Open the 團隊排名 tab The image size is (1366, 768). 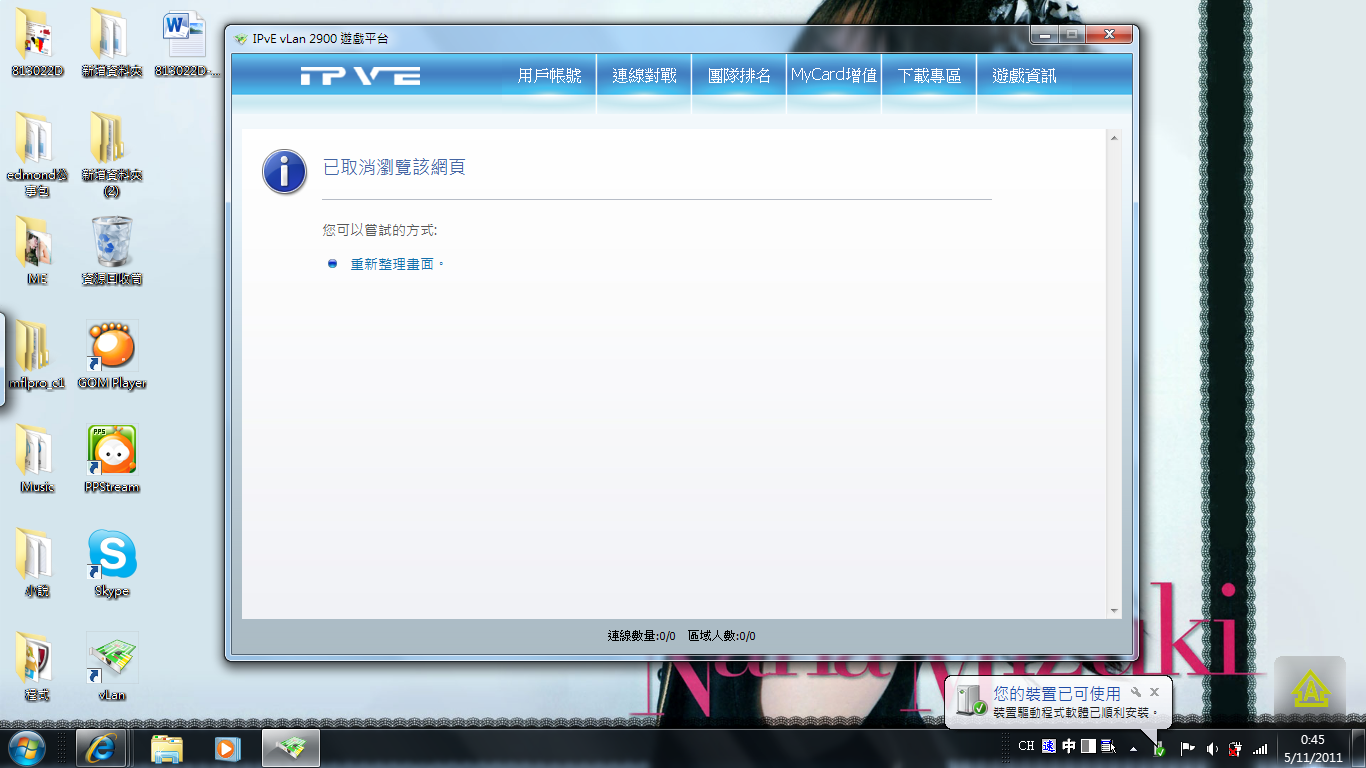[x=739, y=76]
